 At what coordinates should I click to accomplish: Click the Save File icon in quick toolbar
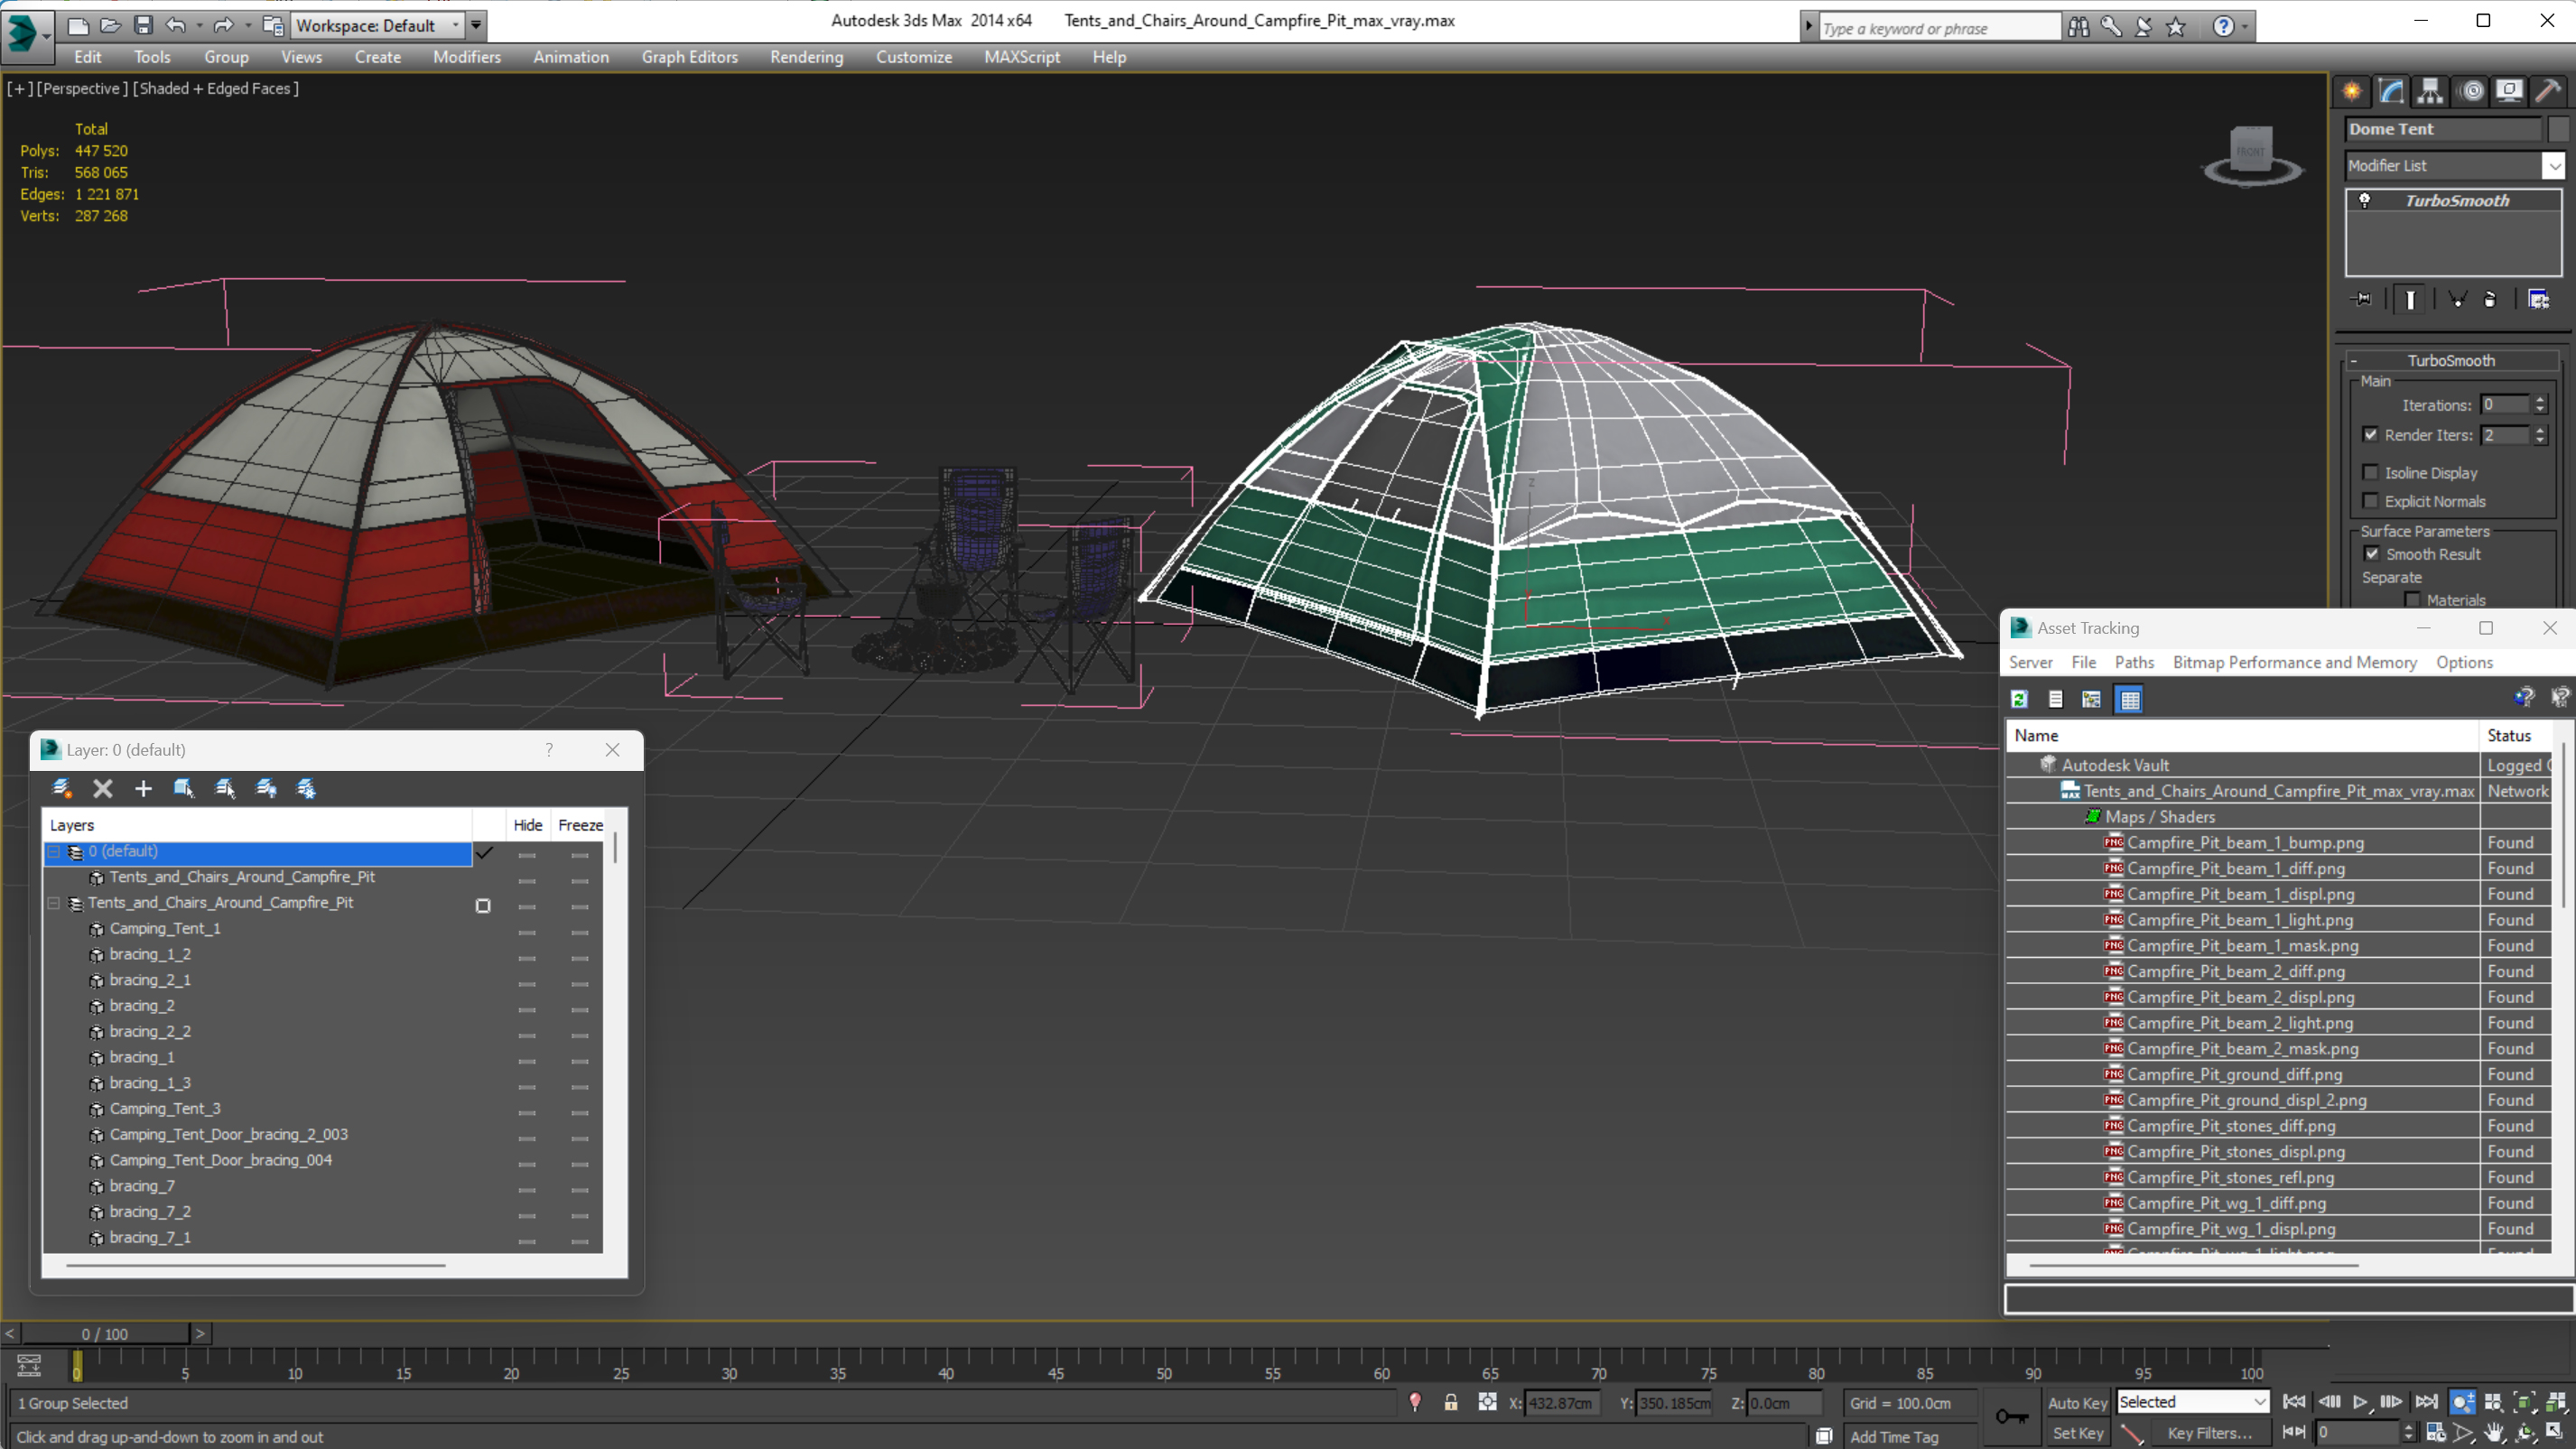143,25
